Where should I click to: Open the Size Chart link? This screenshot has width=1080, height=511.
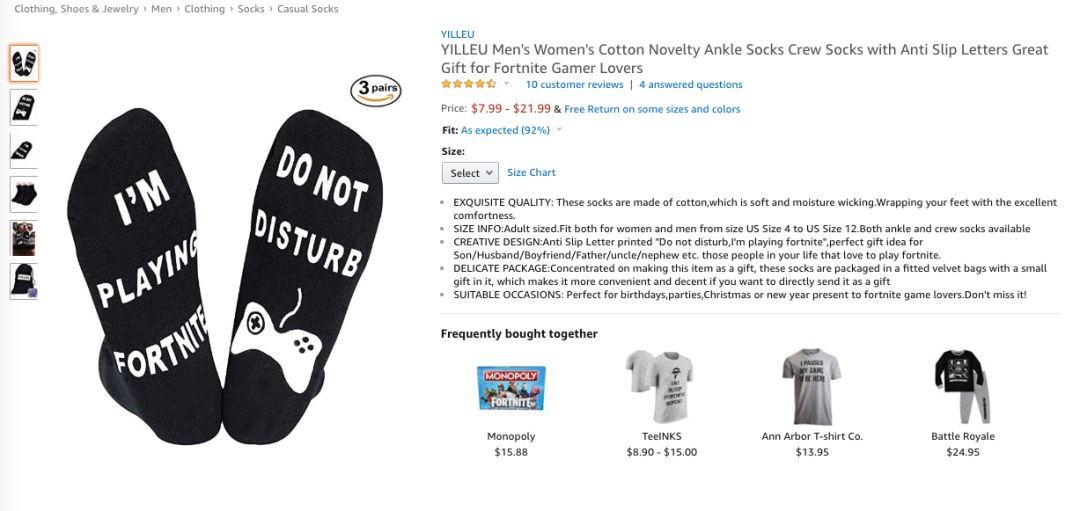[531, 173]
